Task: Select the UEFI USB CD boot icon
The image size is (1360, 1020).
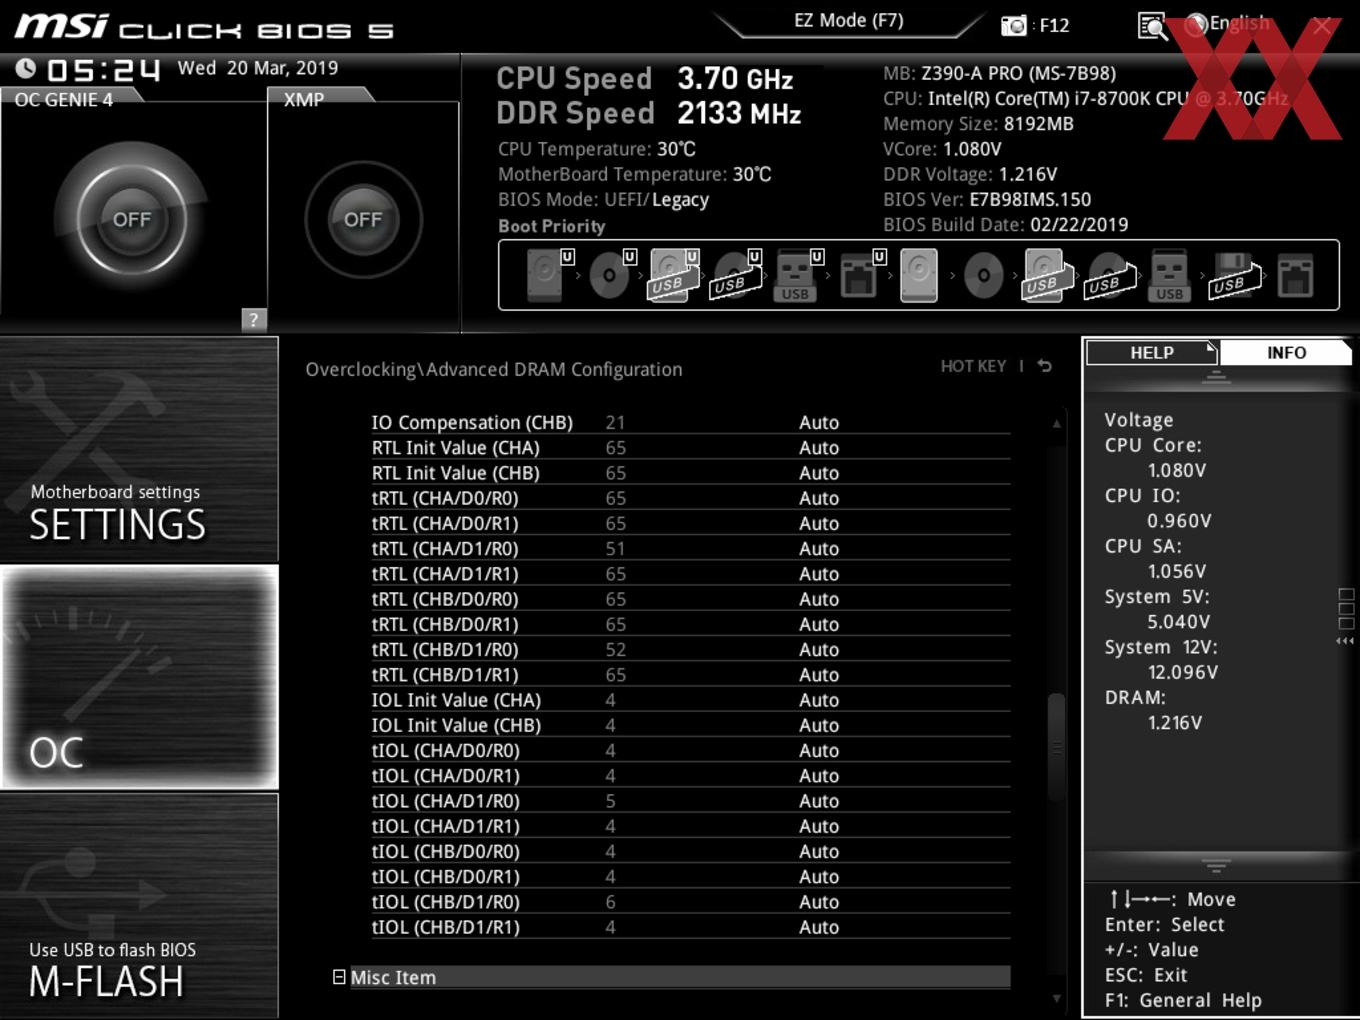Action: pyautogui.click(x=736, y=275)
